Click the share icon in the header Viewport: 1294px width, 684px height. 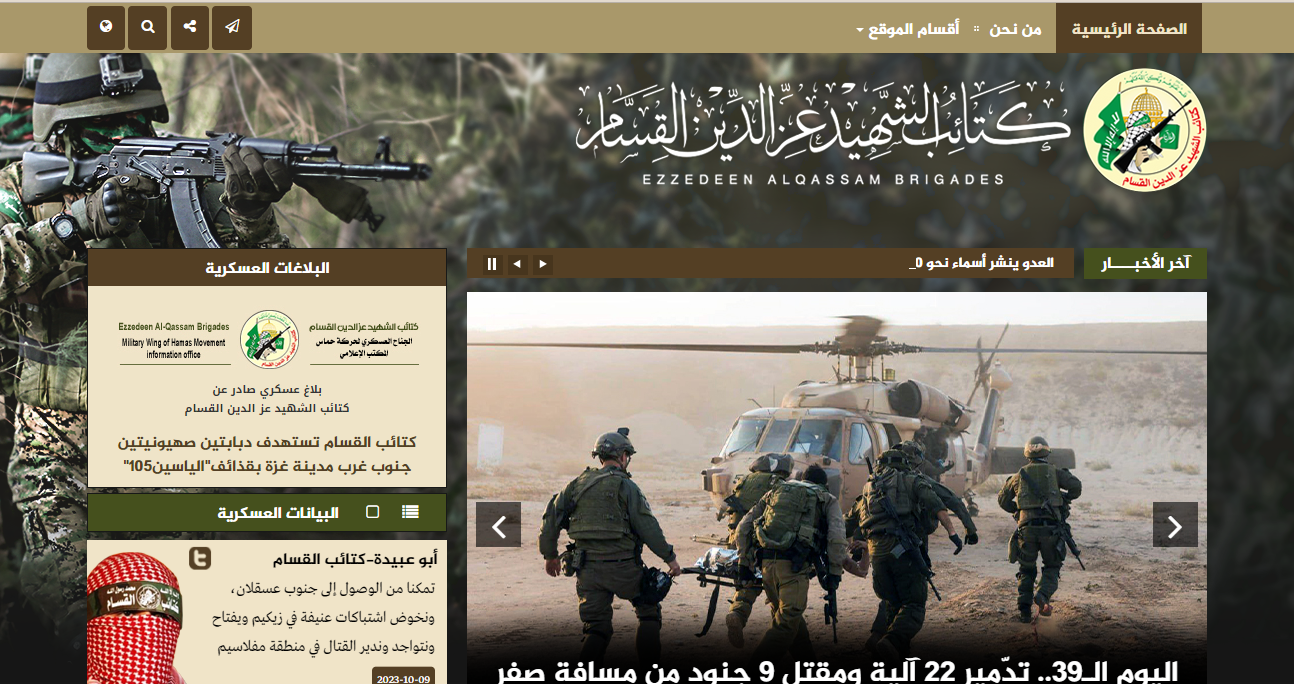click(189, 27)
